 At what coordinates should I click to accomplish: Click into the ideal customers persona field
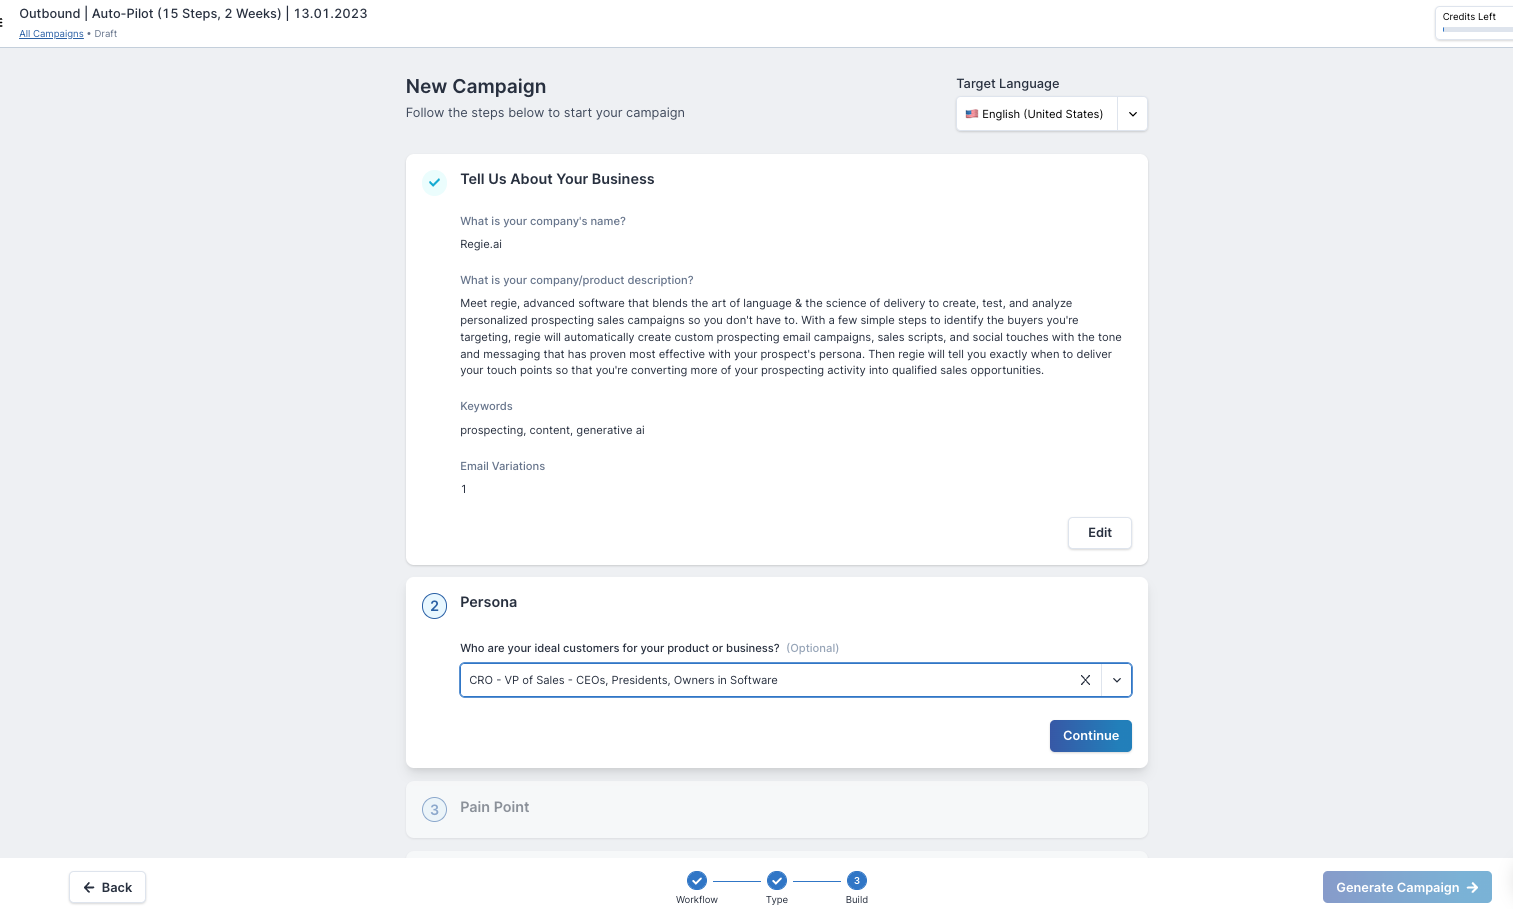765,680
